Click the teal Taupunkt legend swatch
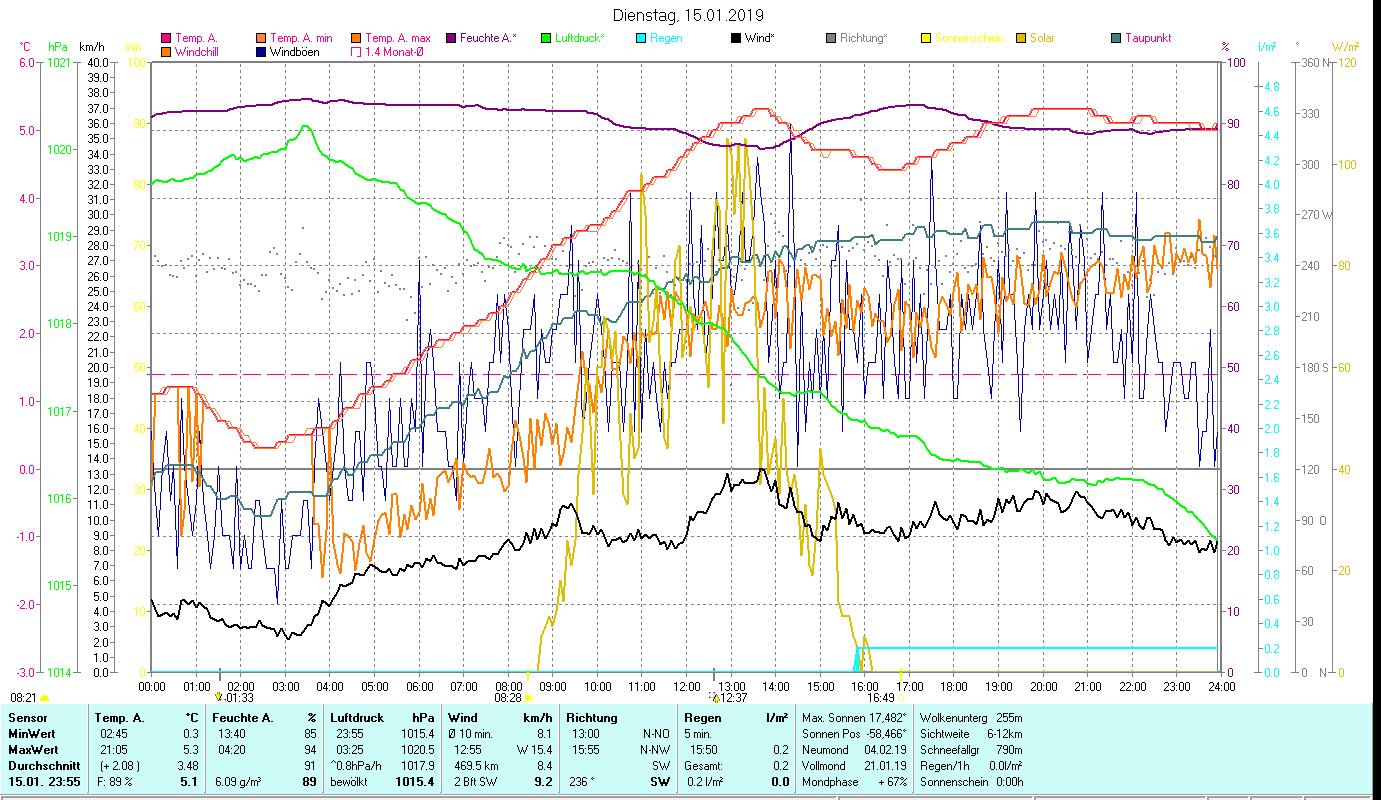The height and width of the screenshot is (800, 1381). click(x=1116, y=38)
